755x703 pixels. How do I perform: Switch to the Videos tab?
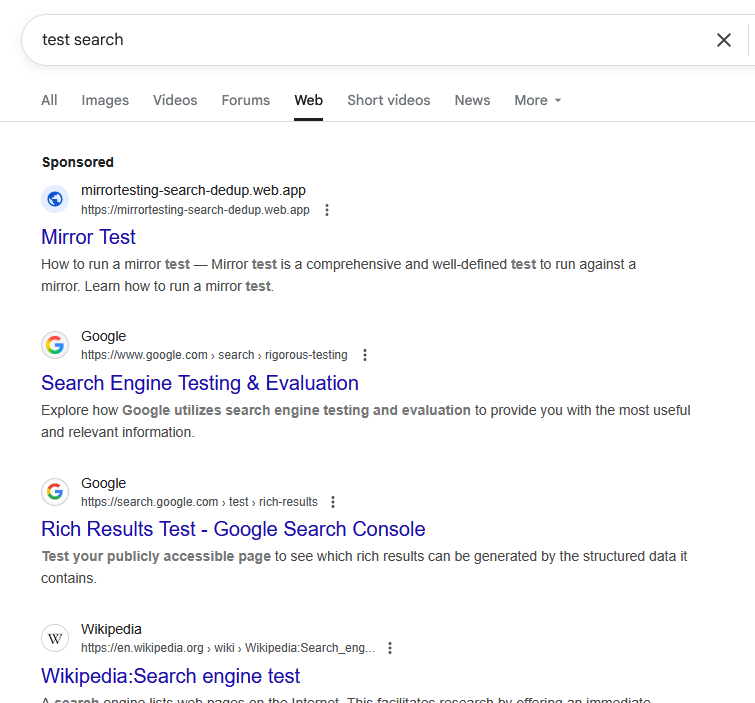[x=175, y=100]
